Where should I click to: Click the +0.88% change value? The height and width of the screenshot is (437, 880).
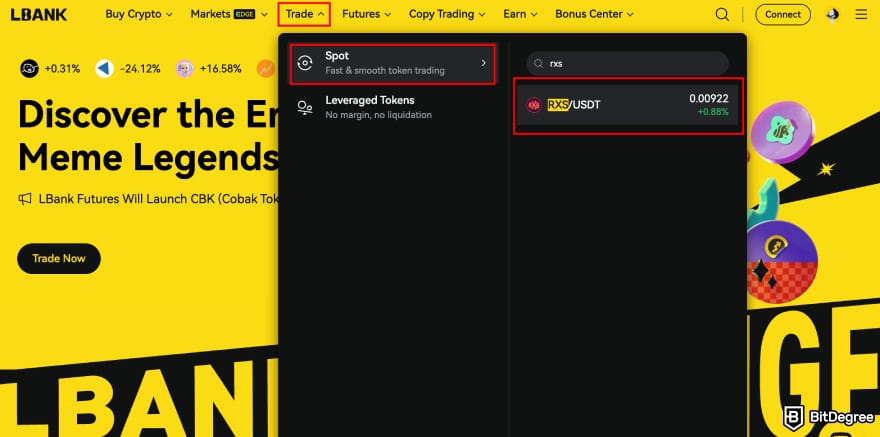click(713, 112)
